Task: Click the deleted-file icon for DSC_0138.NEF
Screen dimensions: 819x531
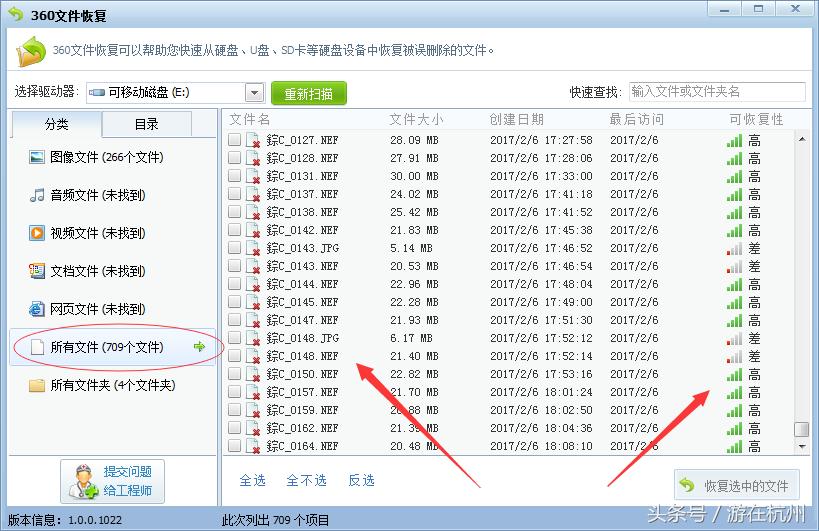Action: pyautogui.click(x=253, y=213)
